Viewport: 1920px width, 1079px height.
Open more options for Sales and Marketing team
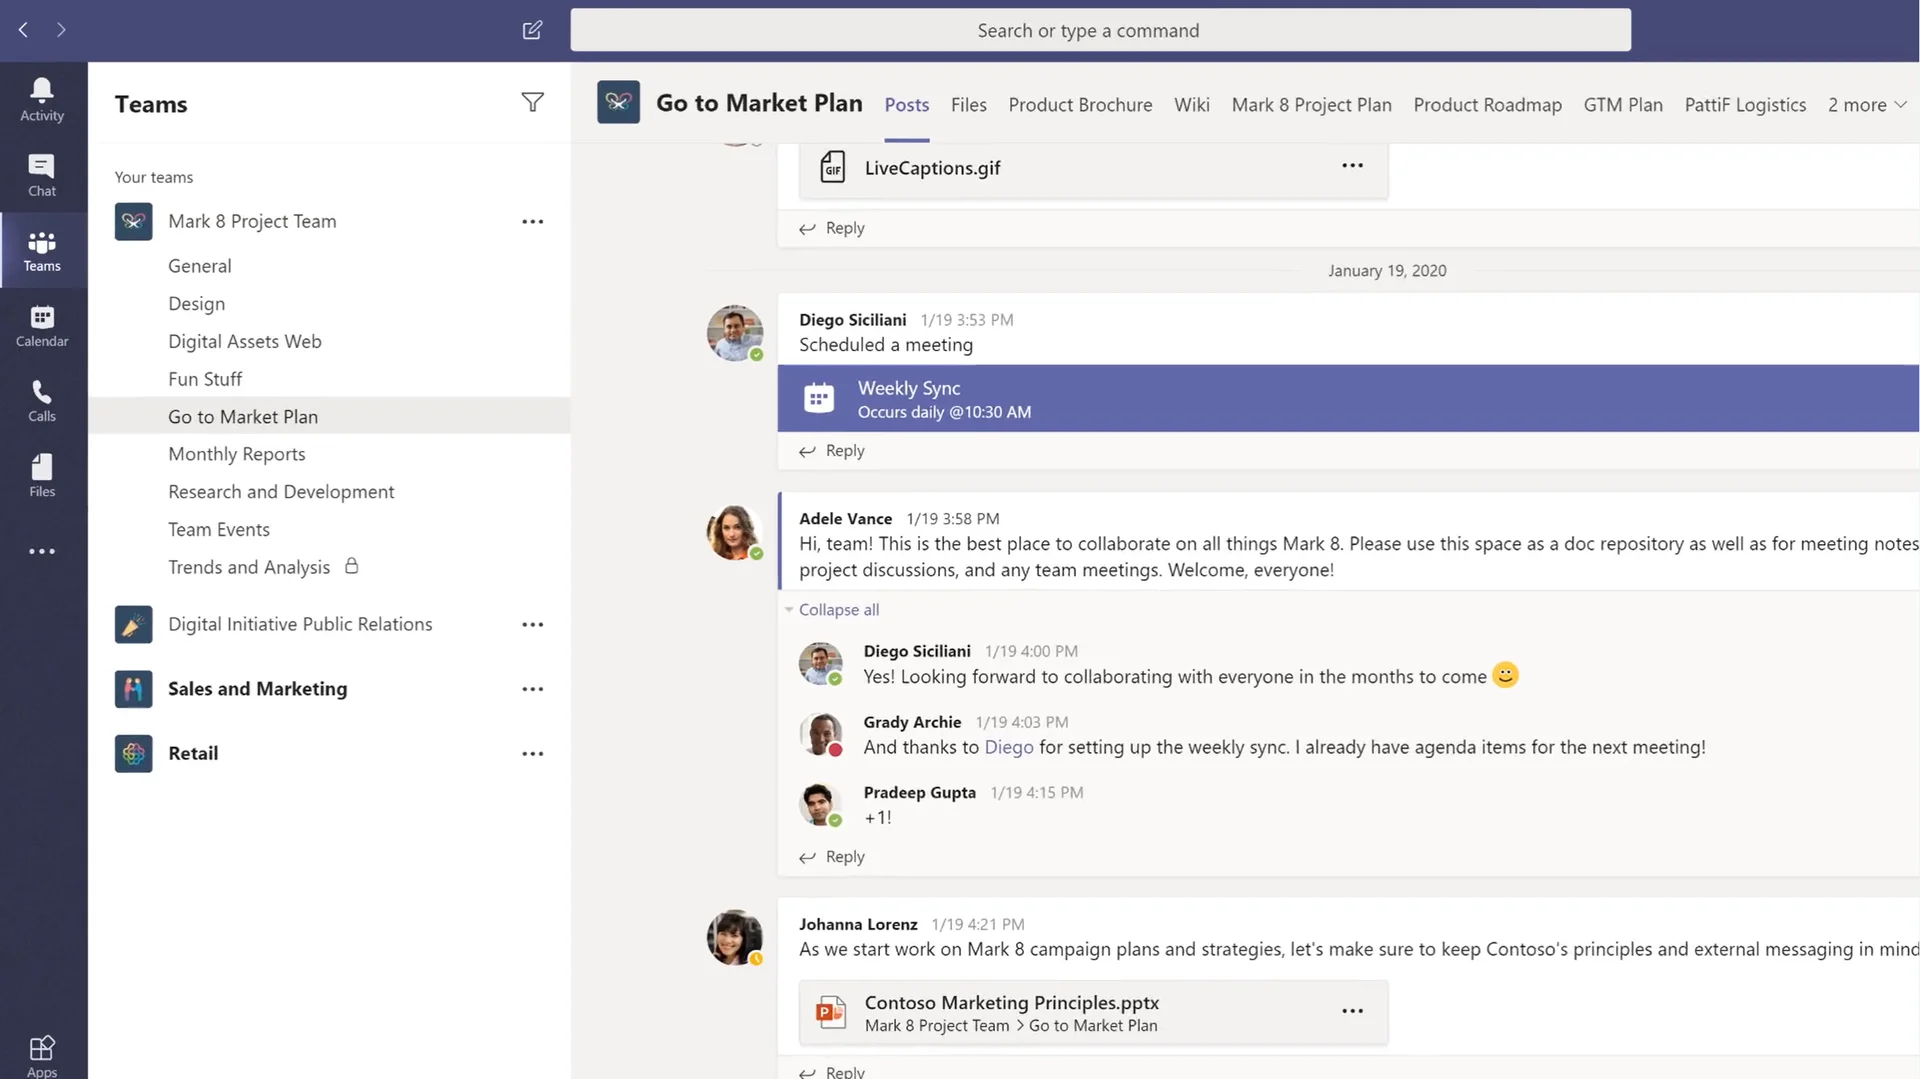532,689
